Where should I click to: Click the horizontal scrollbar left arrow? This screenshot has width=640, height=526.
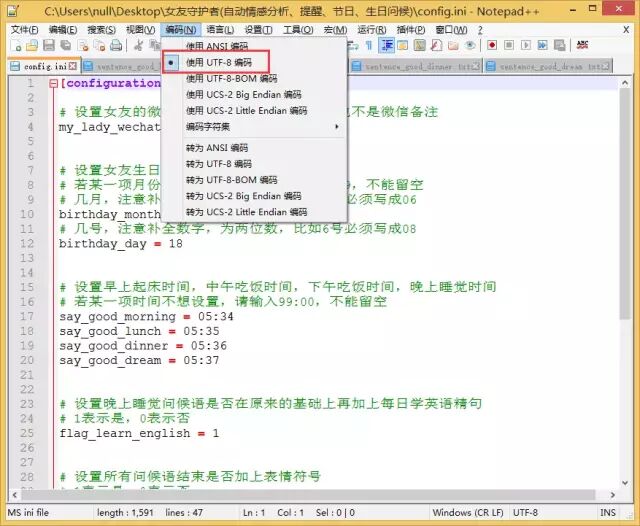[x=15, y=495]
